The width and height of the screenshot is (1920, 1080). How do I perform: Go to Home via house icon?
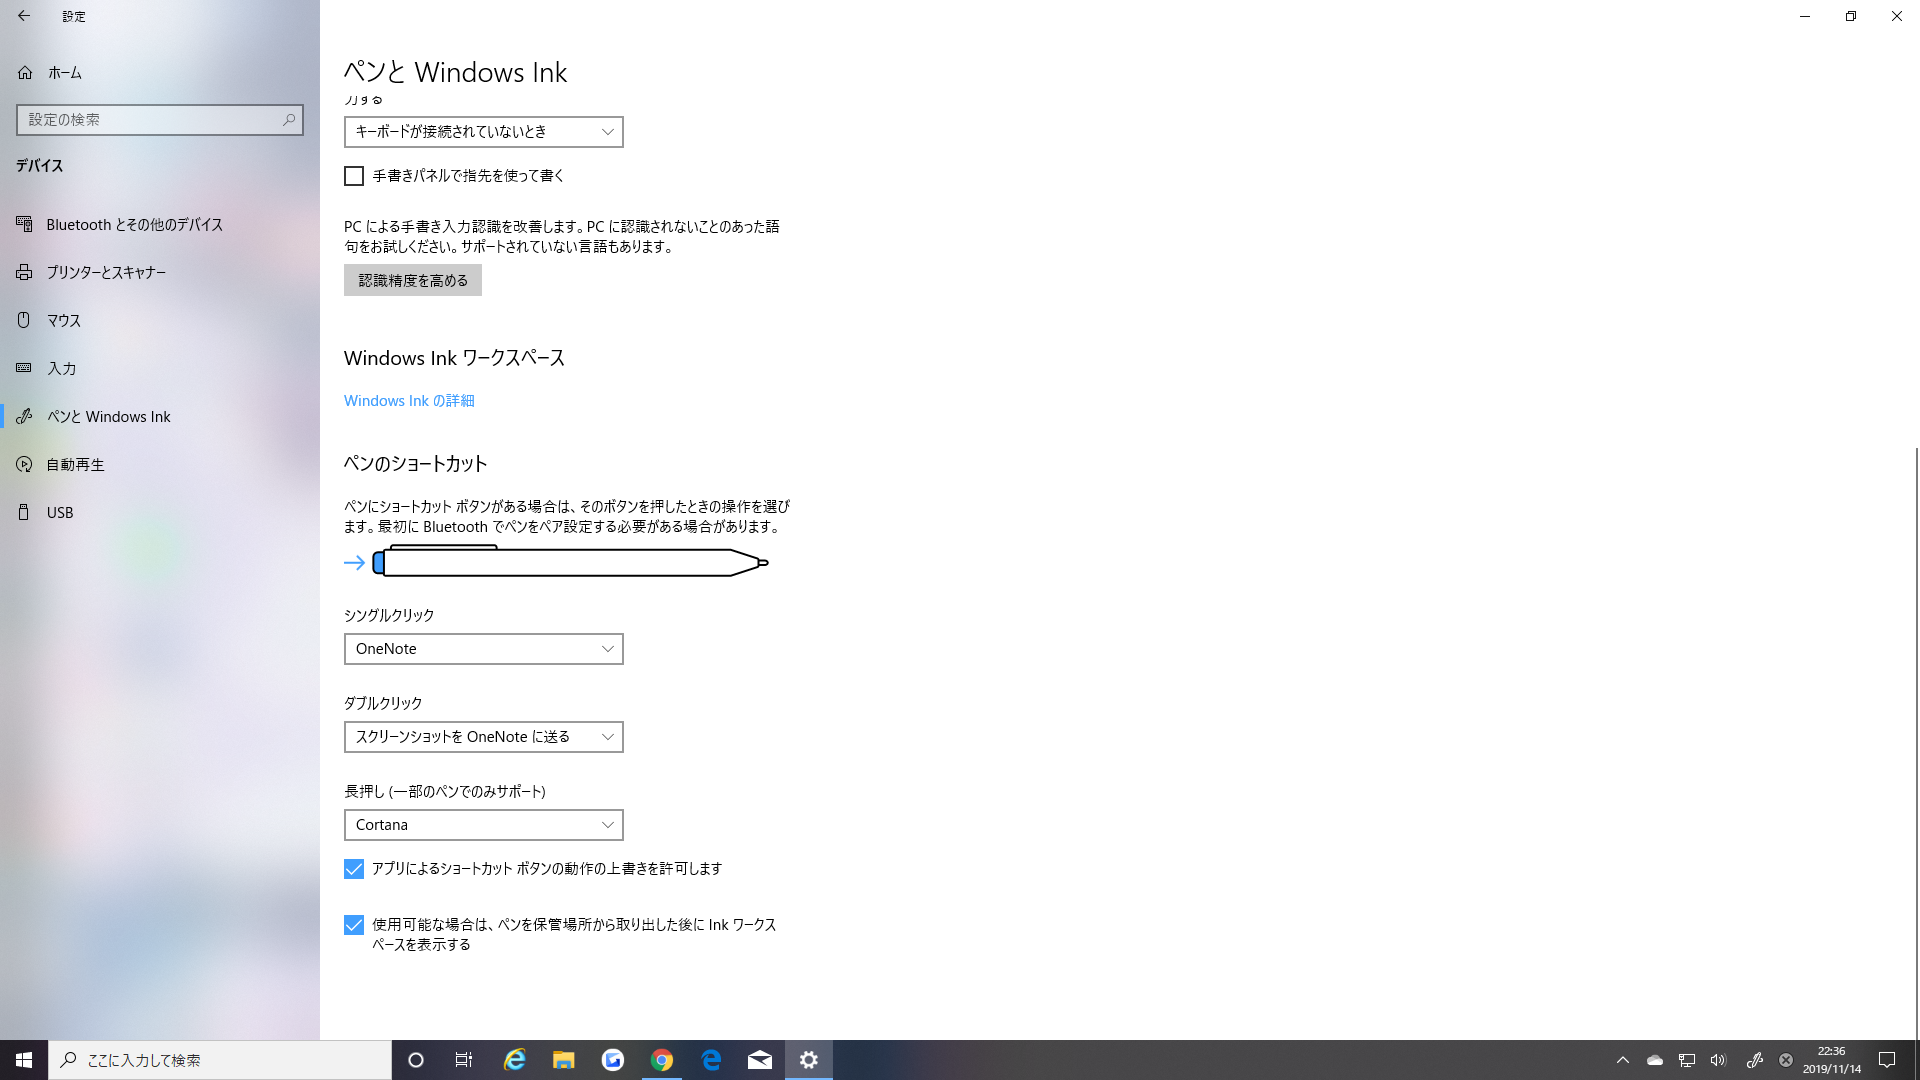[25, 73]
